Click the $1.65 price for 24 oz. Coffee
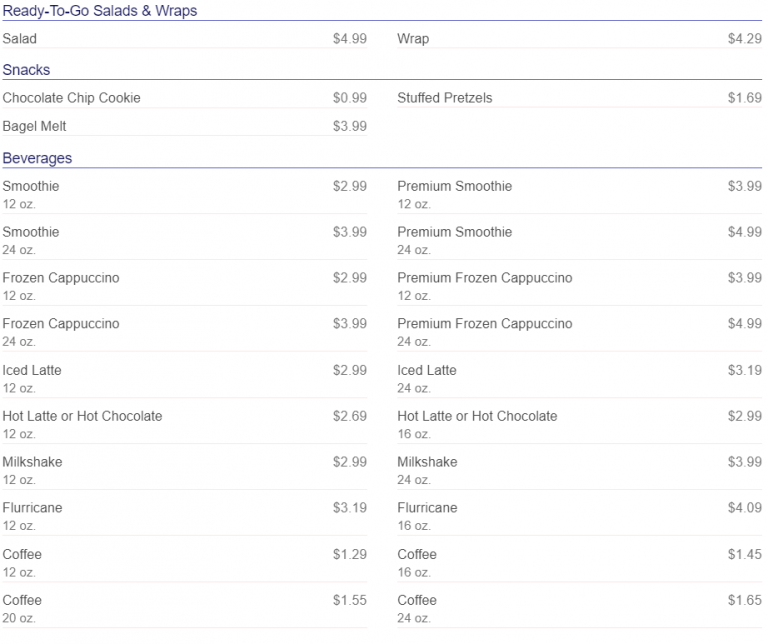Viewport: 768px width, 644px height. (744, 600)
